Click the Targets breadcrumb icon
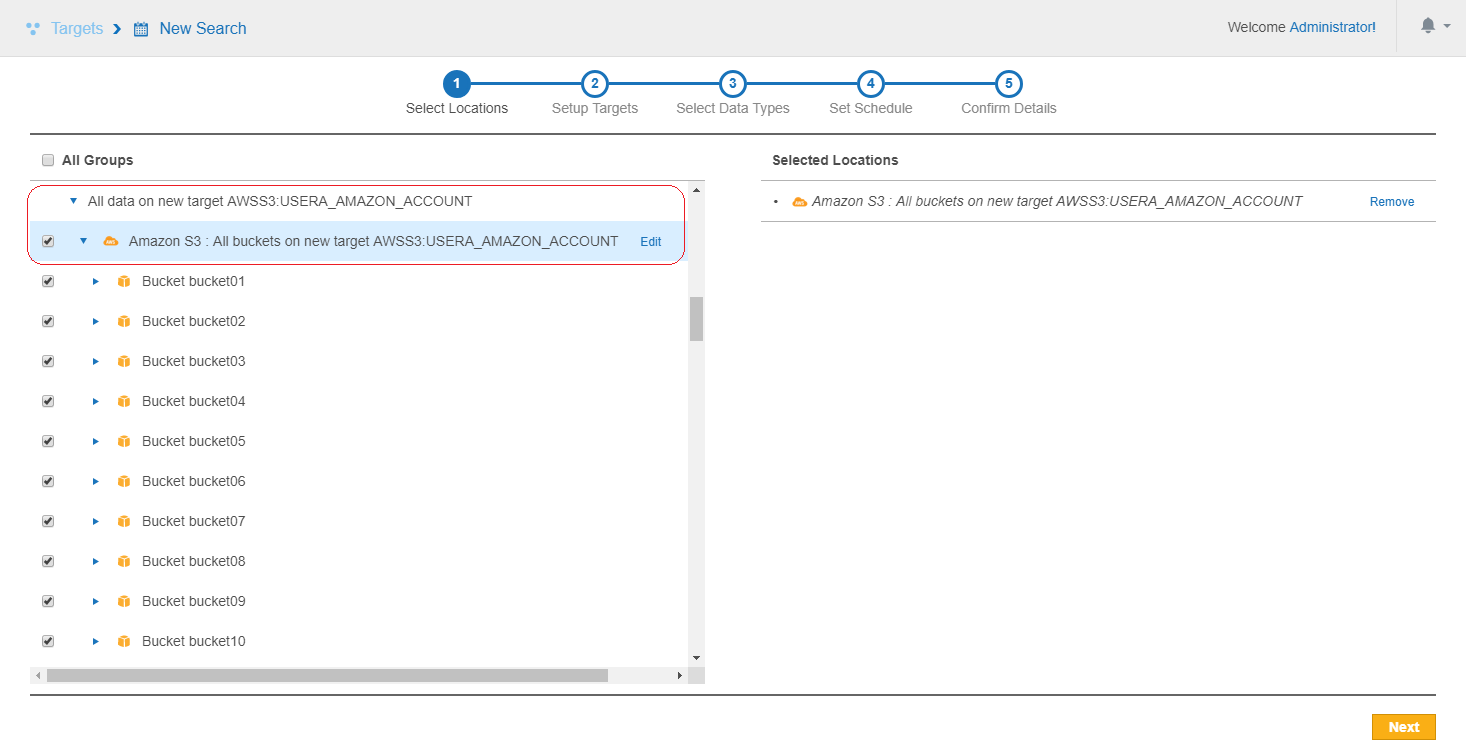The width and height of the screenshot is (1466, 749). (33, 29)
